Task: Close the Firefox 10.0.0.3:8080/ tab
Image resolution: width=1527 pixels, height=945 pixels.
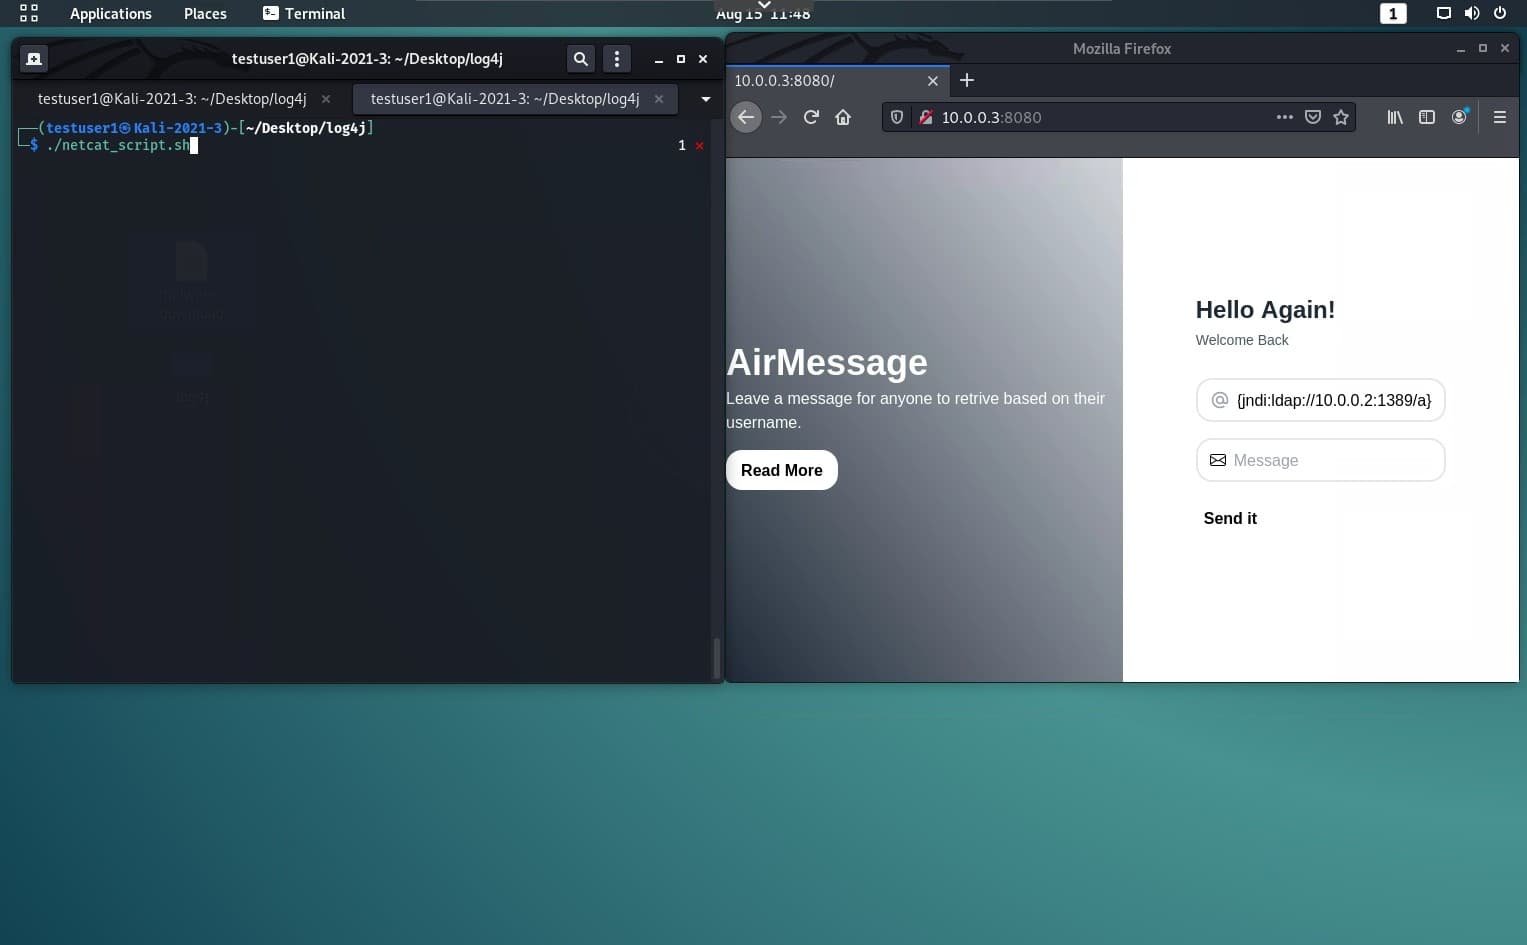Action: click(933, 80)
